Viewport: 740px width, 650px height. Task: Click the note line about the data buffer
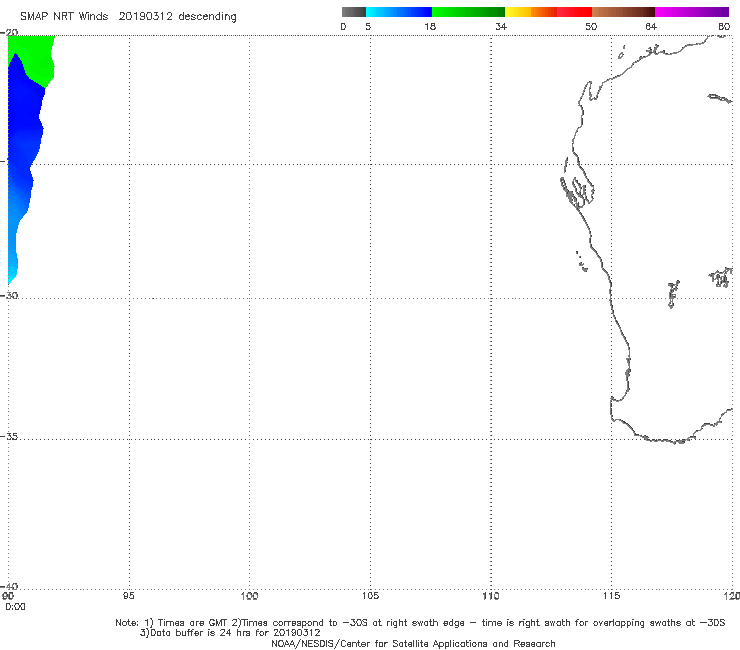pyautogui.click(x=230, y=633)
